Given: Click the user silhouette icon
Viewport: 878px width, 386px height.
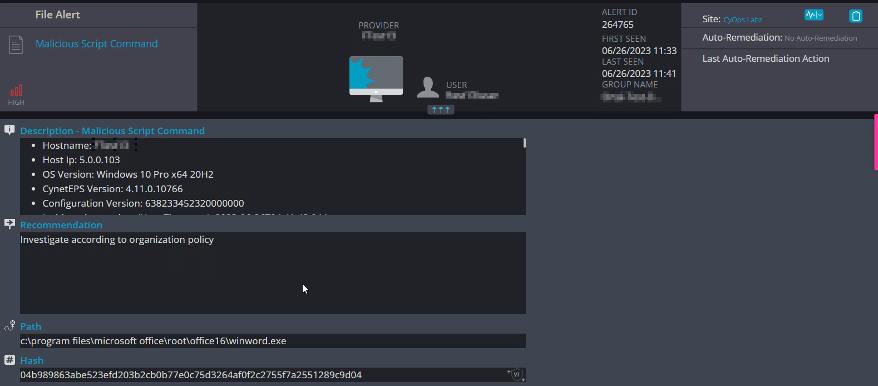Looking at the screenshot, I should pyautogui.click(x=428, y=88).
